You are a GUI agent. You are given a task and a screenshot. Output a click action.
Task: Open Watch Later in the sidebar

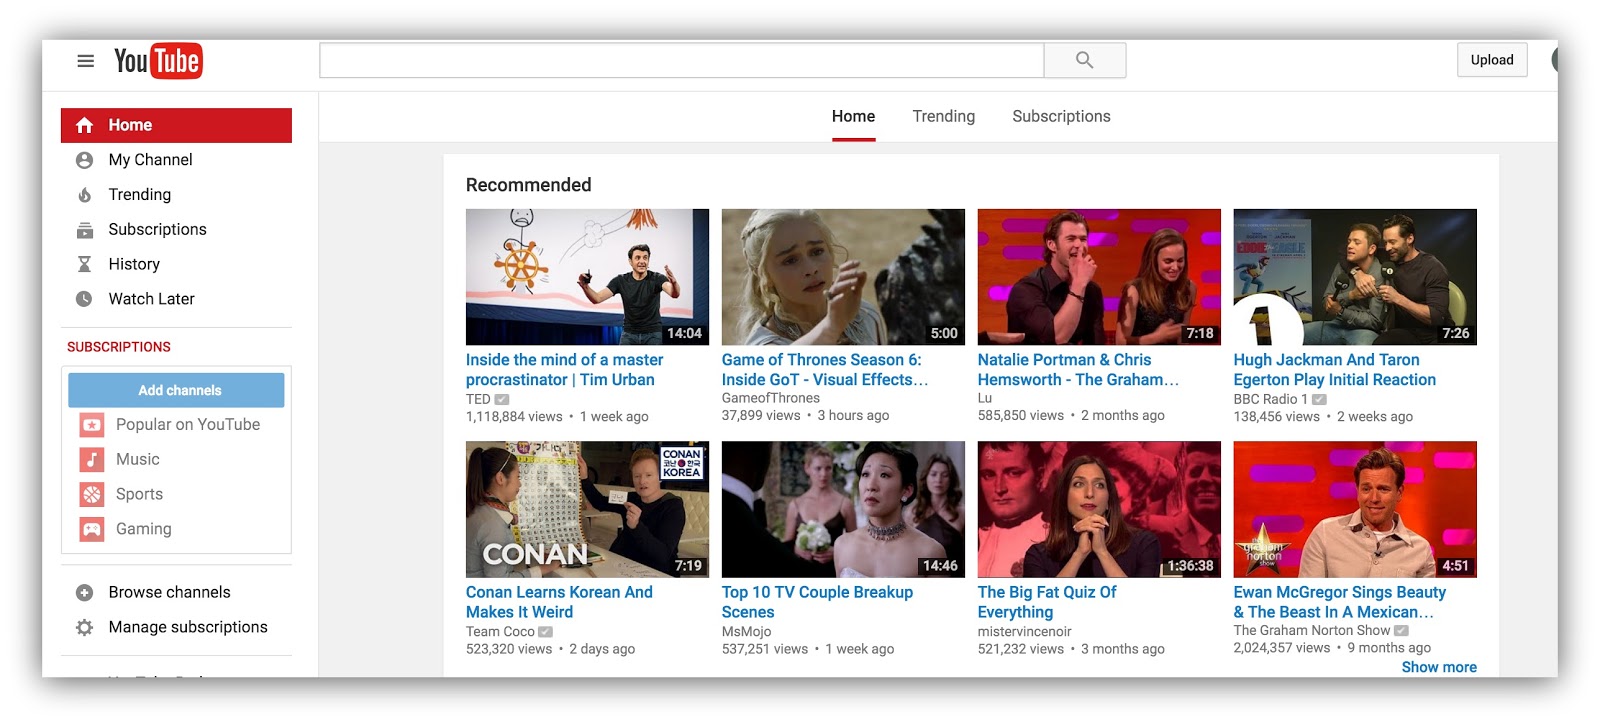[151, 299]
